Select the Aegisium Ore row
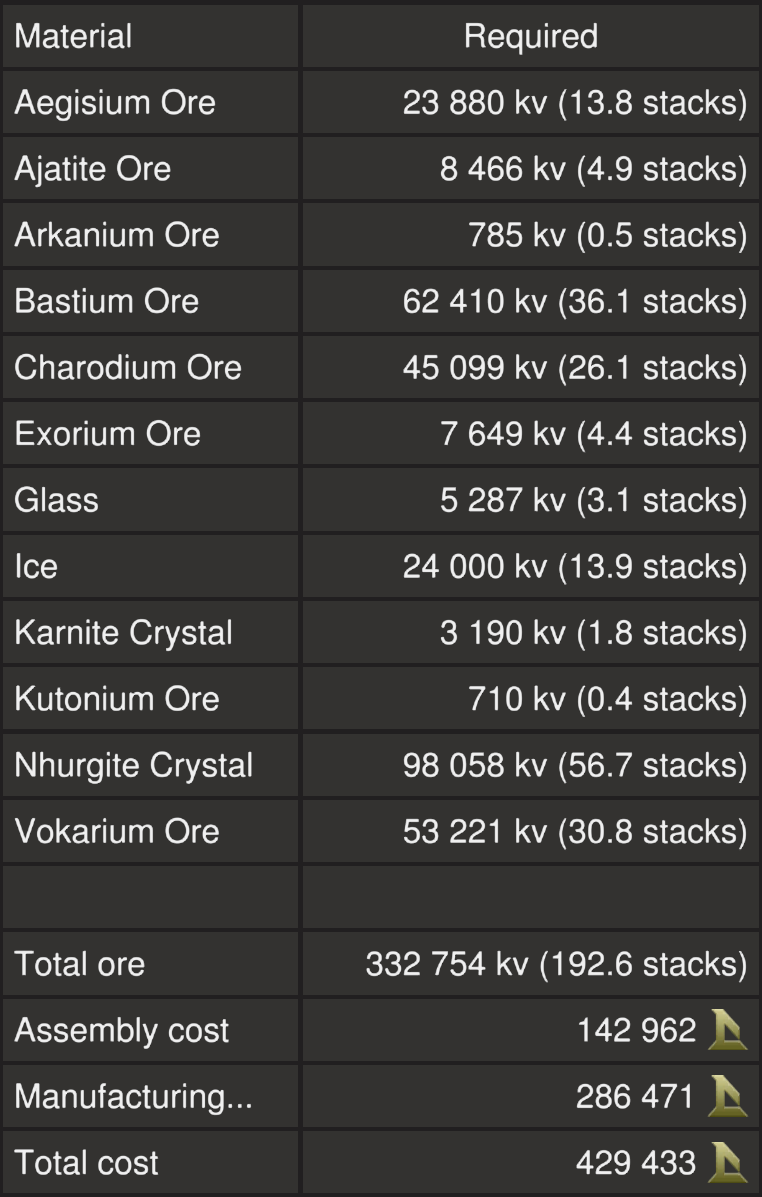762x1197 pixels. [x=115, y=103]
